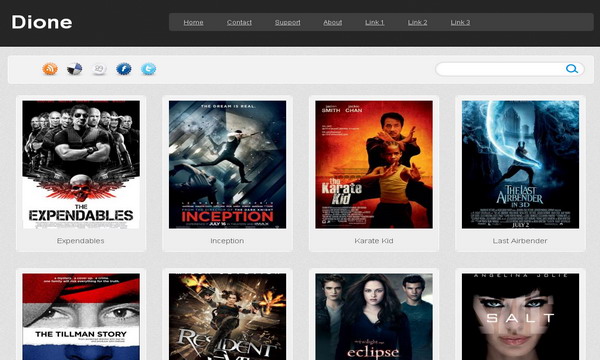Click the Last Airbender caption text
Screen dimensions: 600x360
[x=520, y=241]
